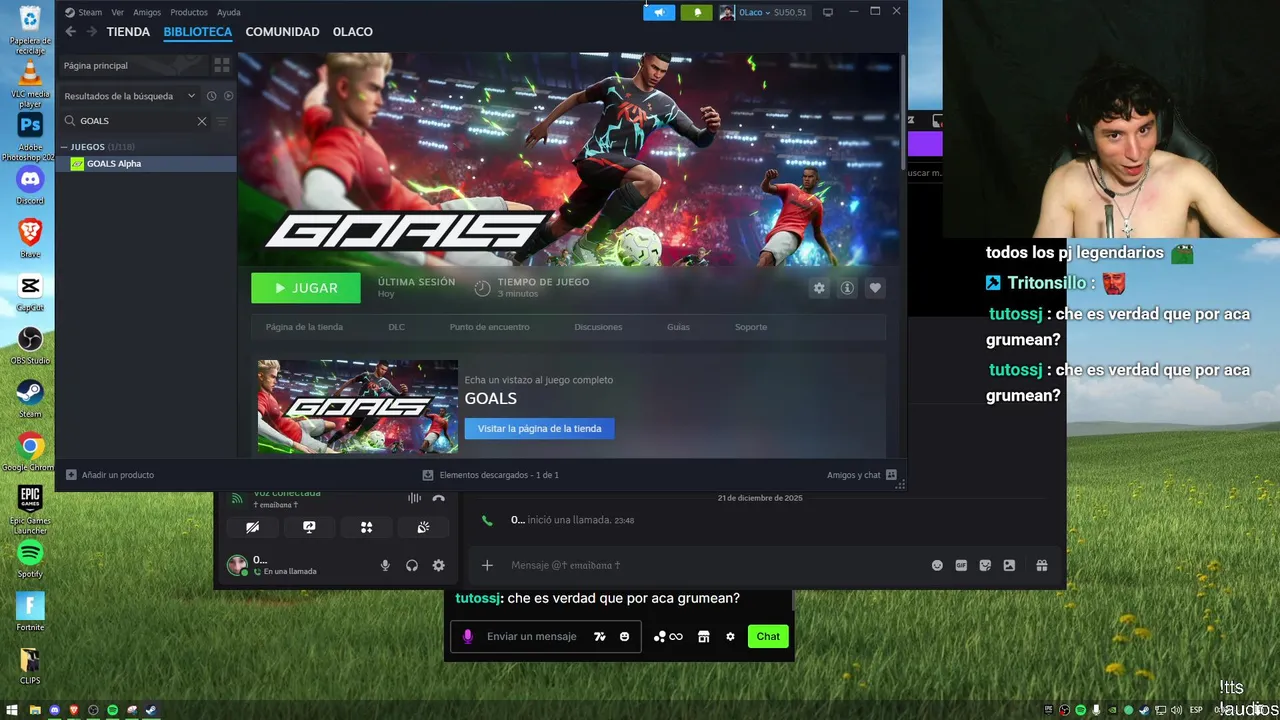Open Kick chat shop icon

pyautogui.click(x=703, y=636)
